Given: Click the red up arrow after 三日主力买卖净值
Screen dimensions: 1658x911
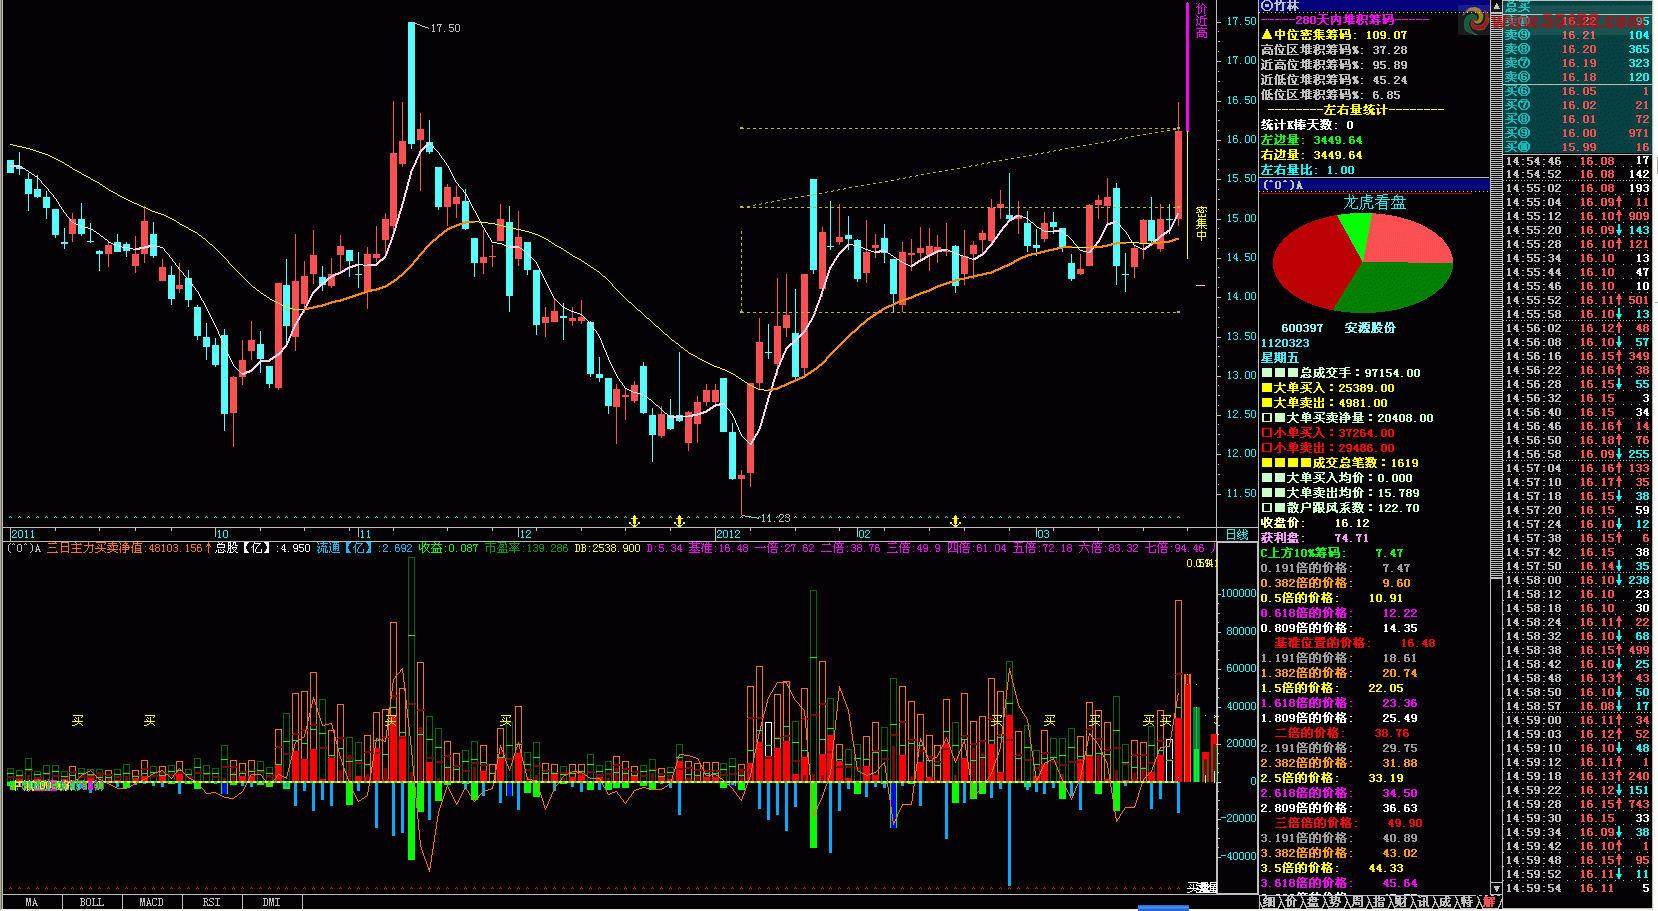Looking at the screenshot, I should point(208,548).
